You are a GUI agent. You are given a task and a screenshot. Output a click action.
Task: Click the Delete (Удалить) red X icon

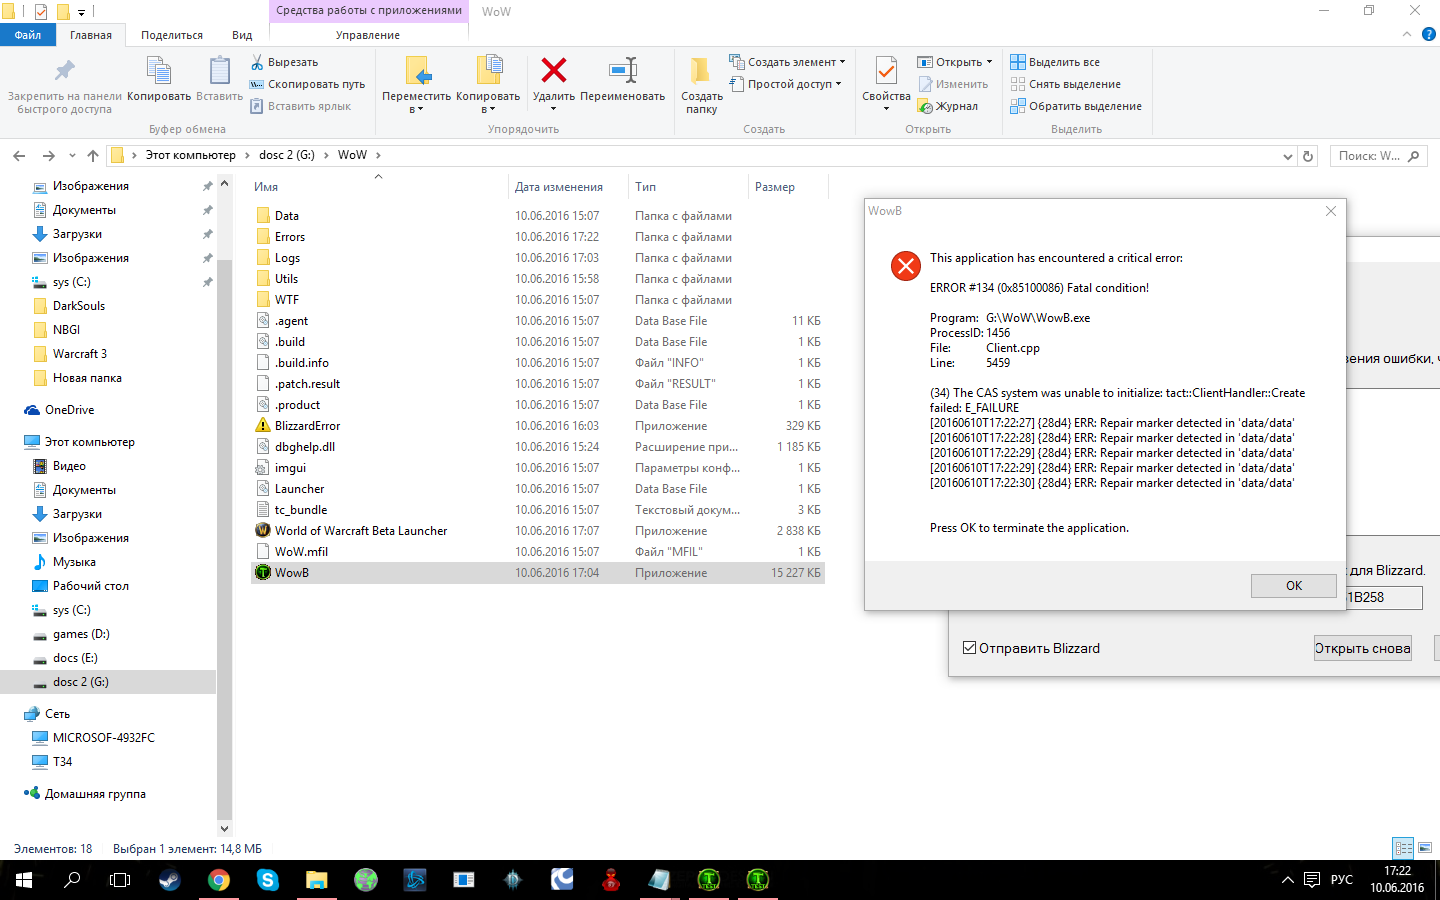pyautogui.click(x=554, y=70)
